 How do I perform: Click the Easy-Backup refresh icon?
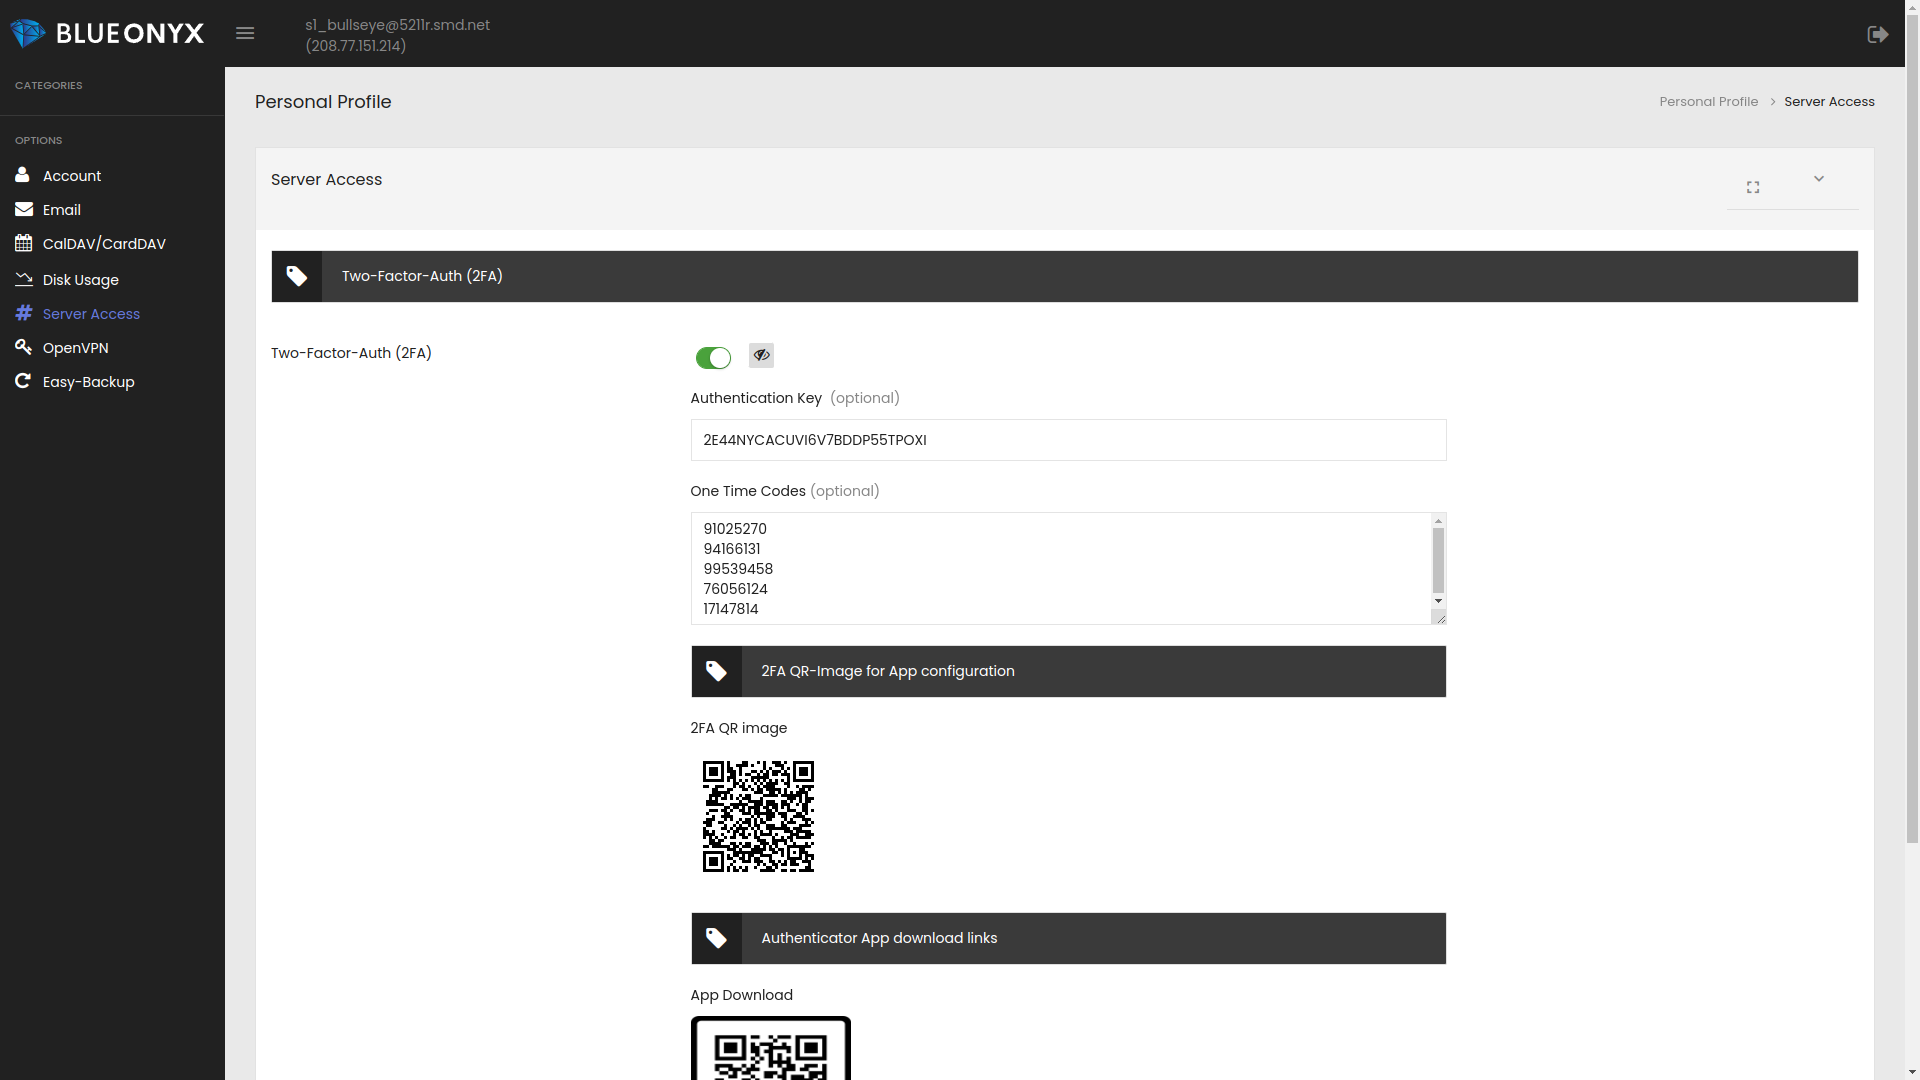coord(23,381)
